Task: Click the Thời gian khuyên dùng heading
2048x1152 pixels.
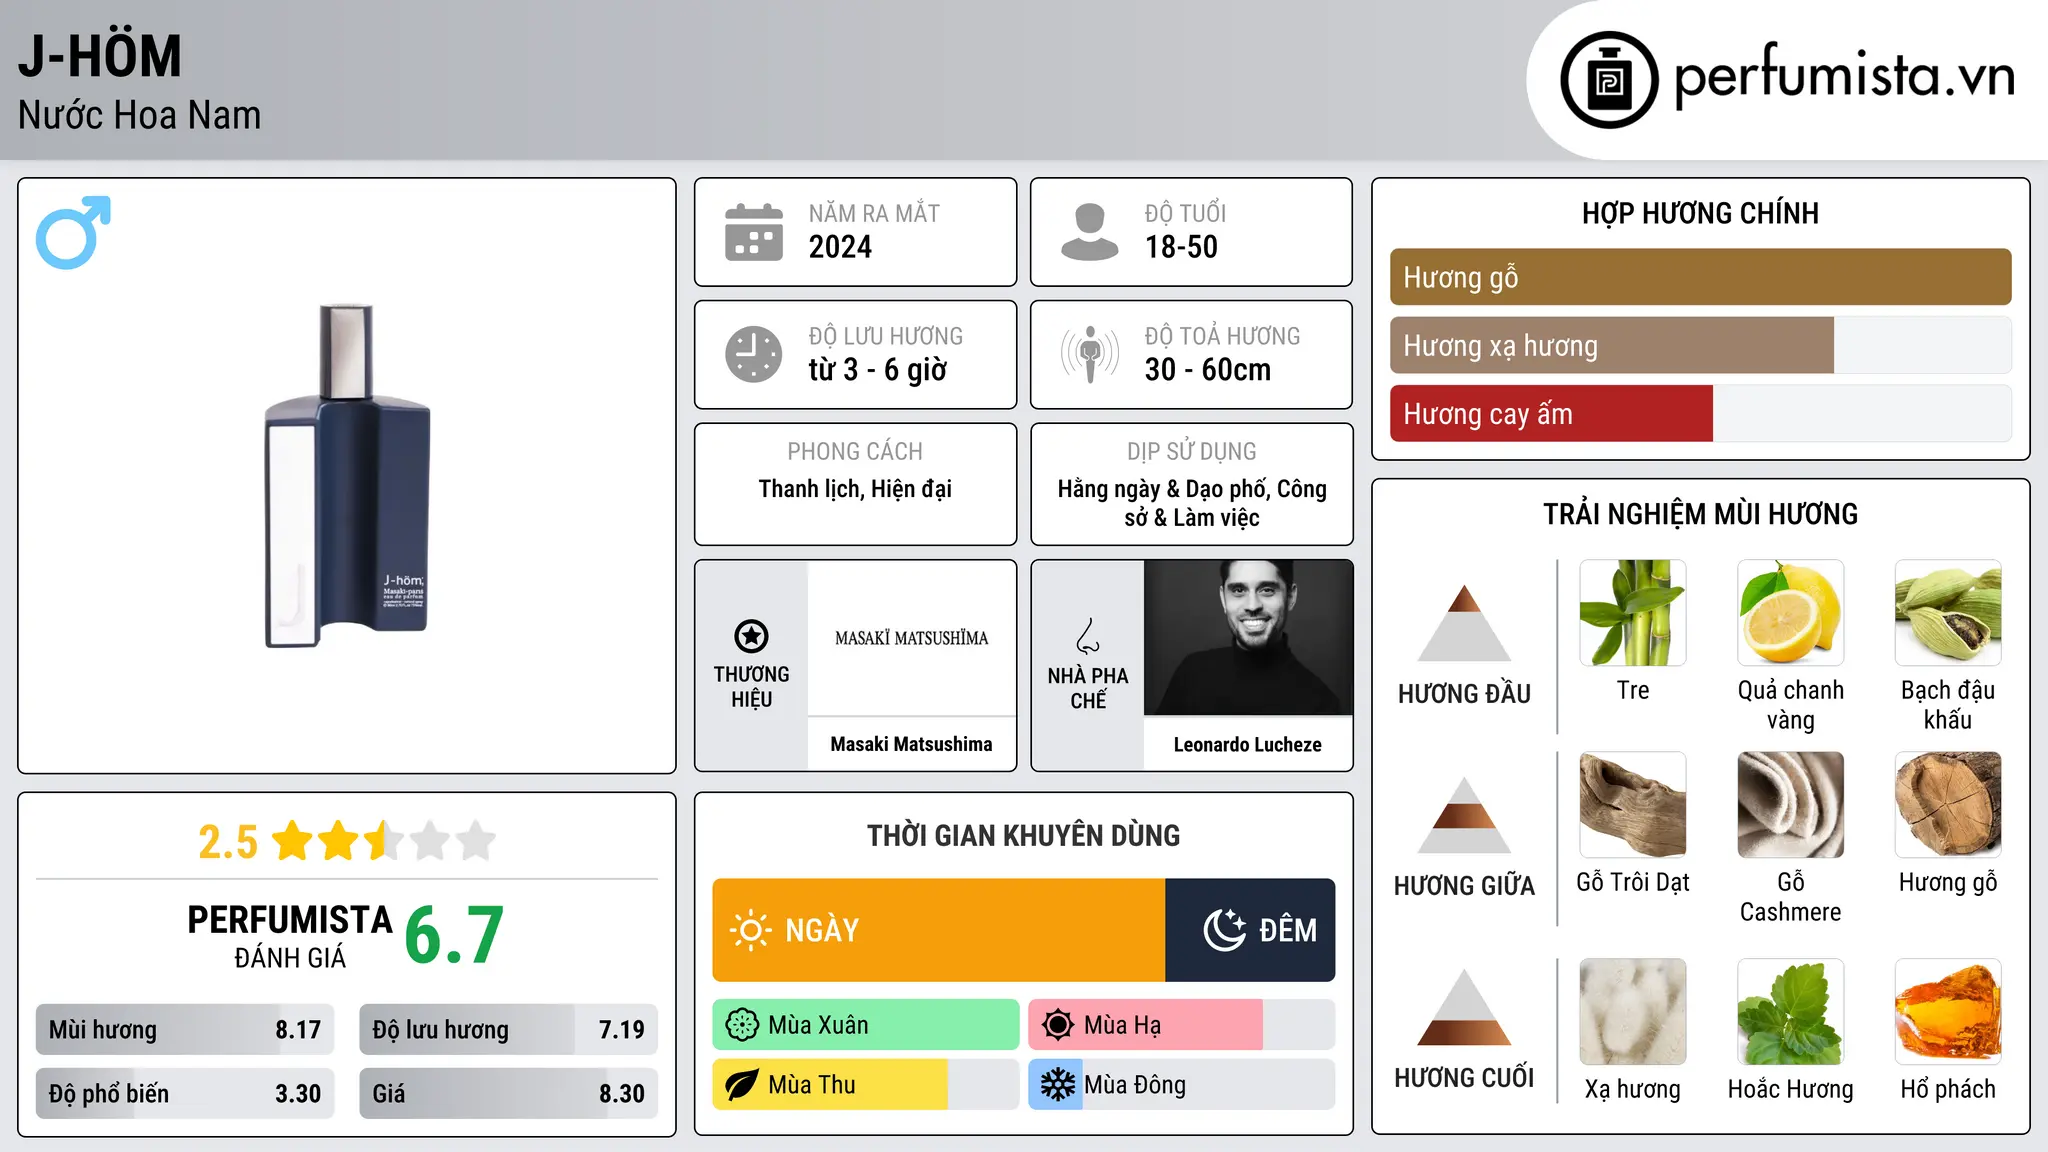Action: point(1023,835)
